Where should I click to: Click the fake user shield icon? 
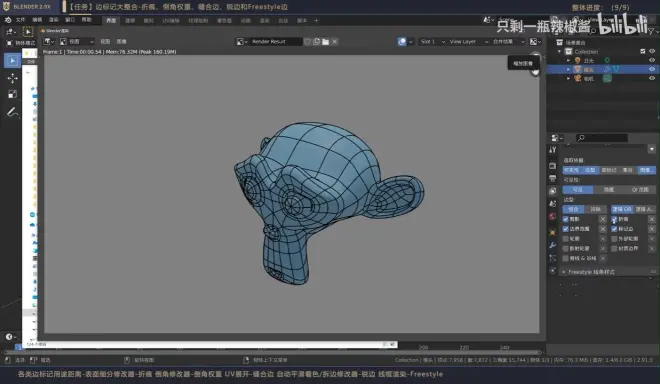click(308, 41)
